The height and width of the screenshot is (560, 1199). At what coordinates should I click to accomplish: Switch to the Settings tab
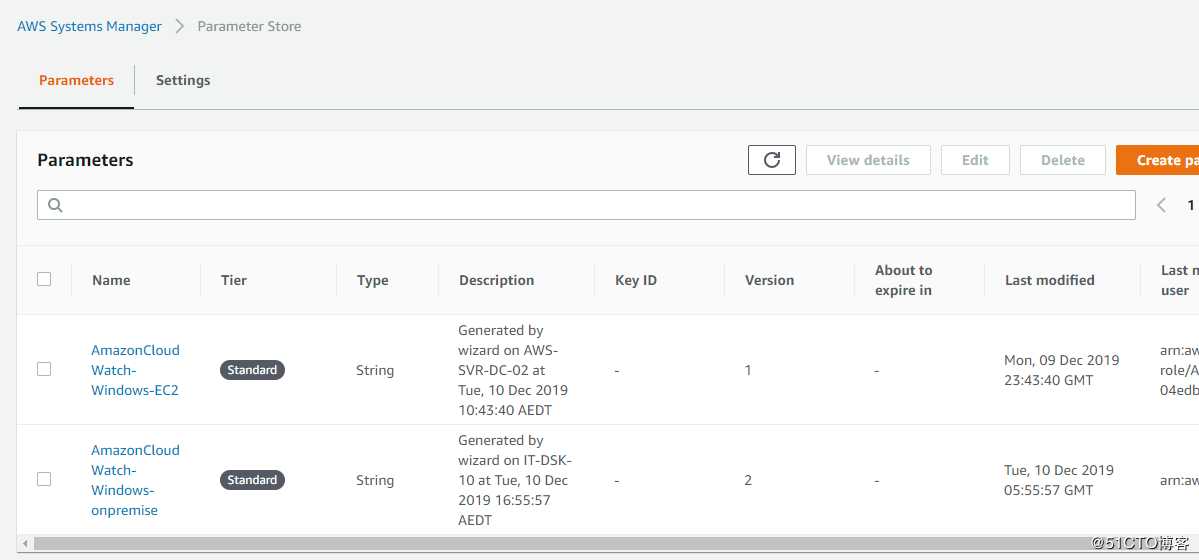[x=183, y=80]
